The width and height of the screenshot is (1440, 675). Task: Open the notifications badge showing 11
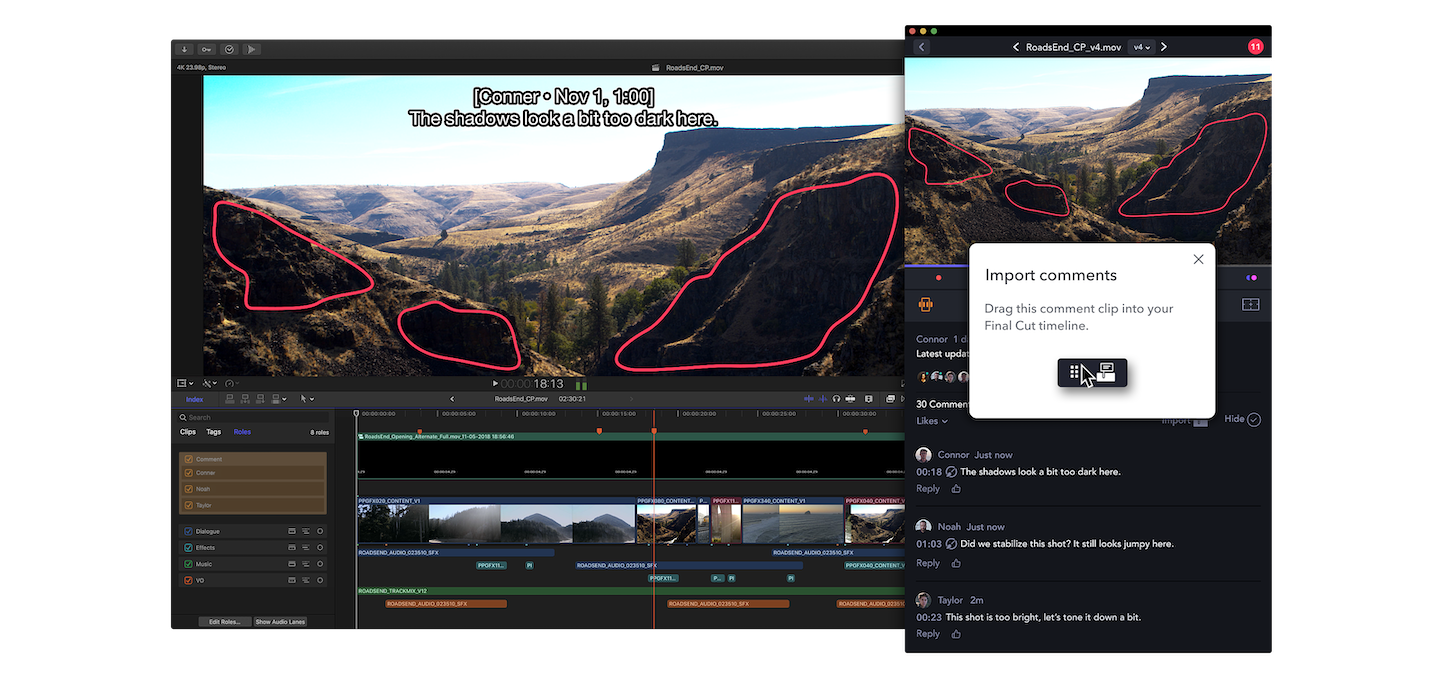(1256, 47)
